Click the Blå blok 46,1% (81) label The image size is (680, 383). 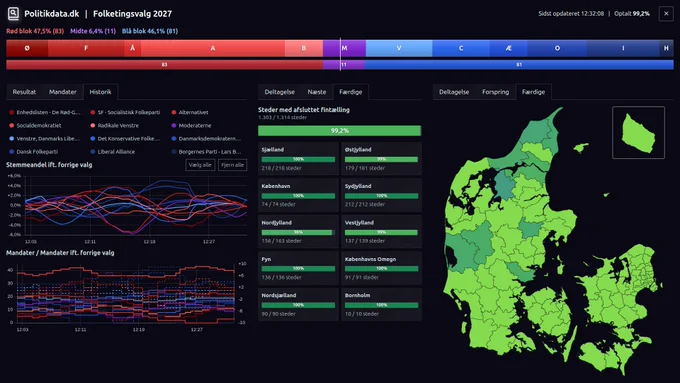tap(150, 31)
